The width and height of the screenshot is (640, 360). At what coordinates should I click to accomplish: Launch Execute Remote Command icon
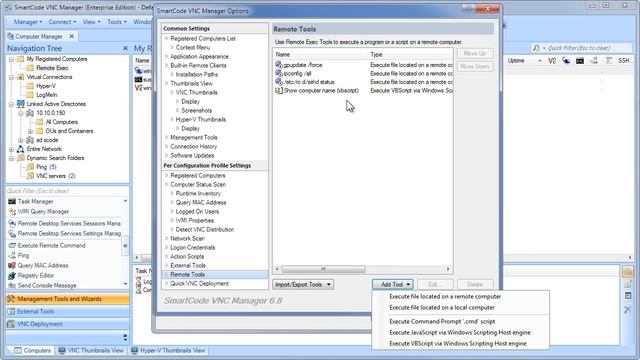(x=12, y=245)
